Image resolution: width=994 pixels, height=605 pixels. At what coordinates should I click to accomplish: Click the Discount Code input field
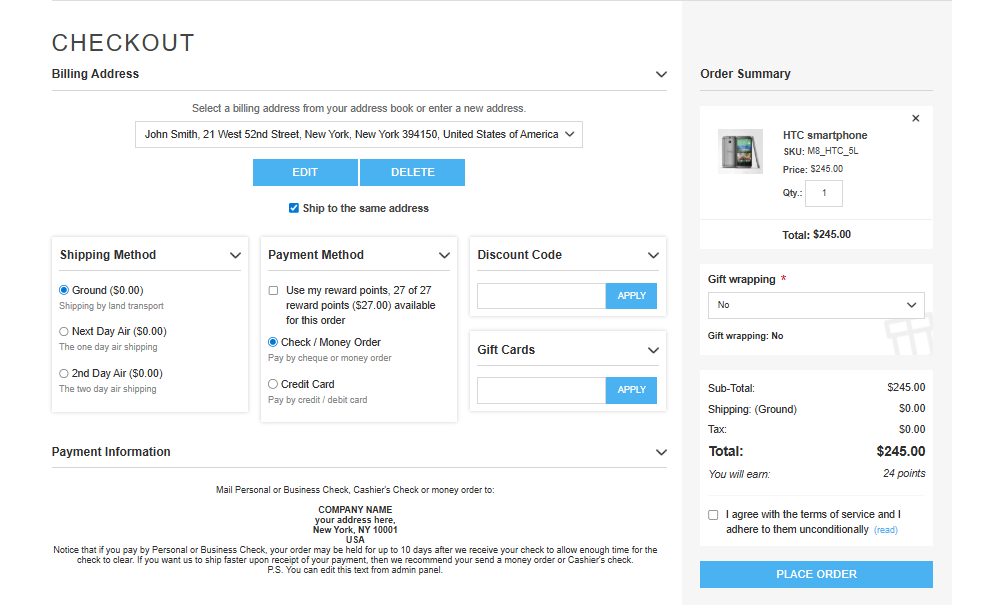pos(541,296)
